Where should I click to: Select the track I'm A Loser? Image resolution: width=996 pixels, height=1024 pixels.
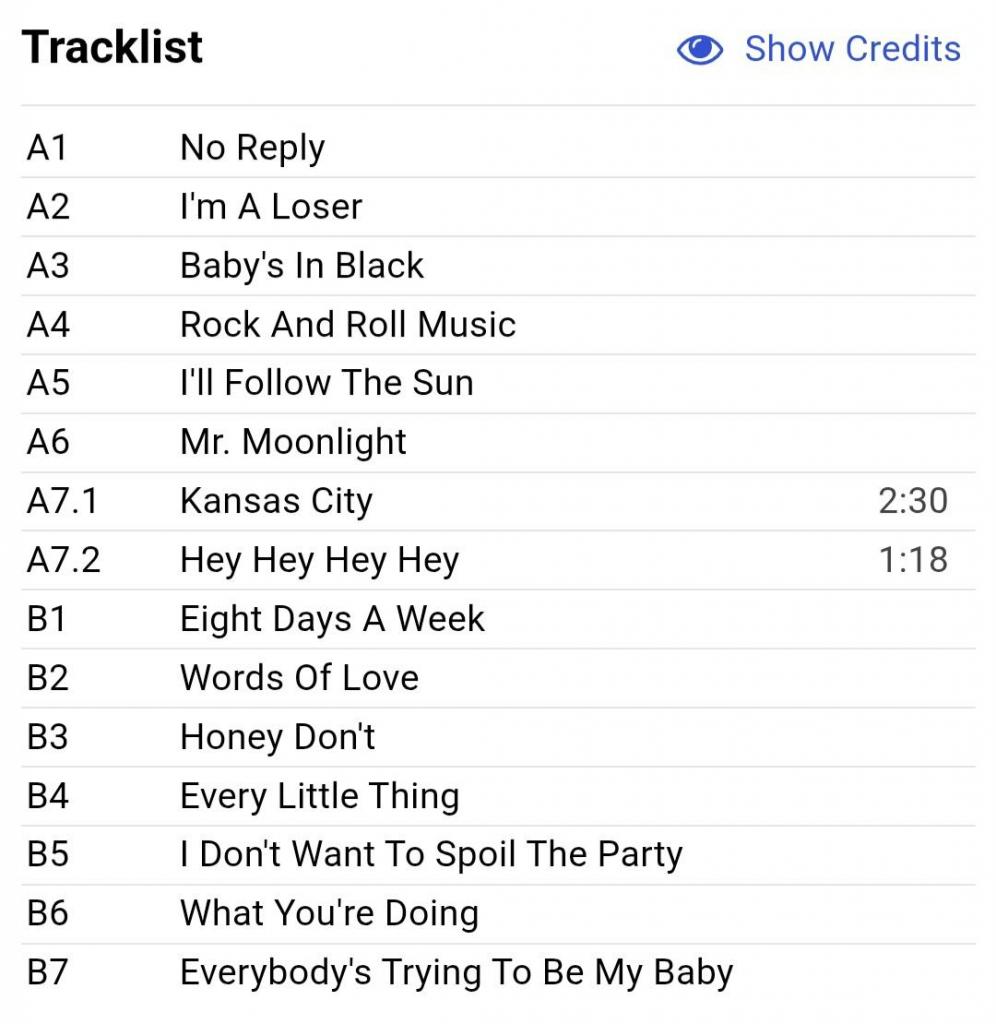271,207
